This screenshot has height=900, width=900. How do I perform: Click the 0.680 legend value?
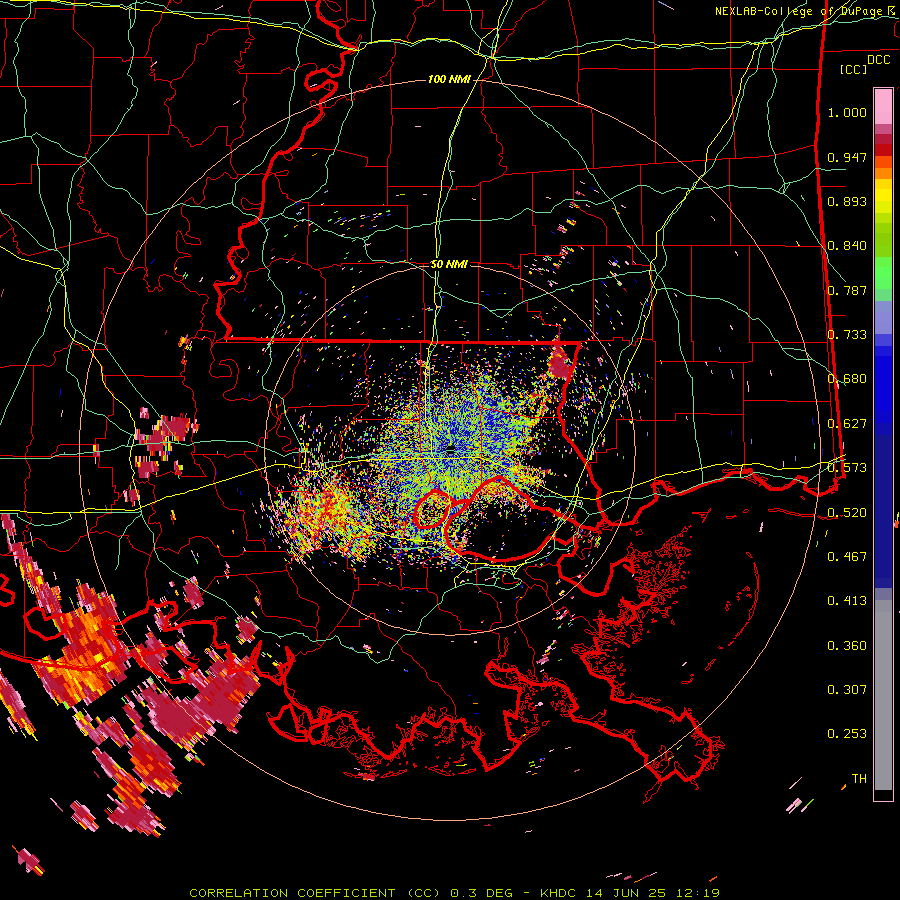coord(847,379)
